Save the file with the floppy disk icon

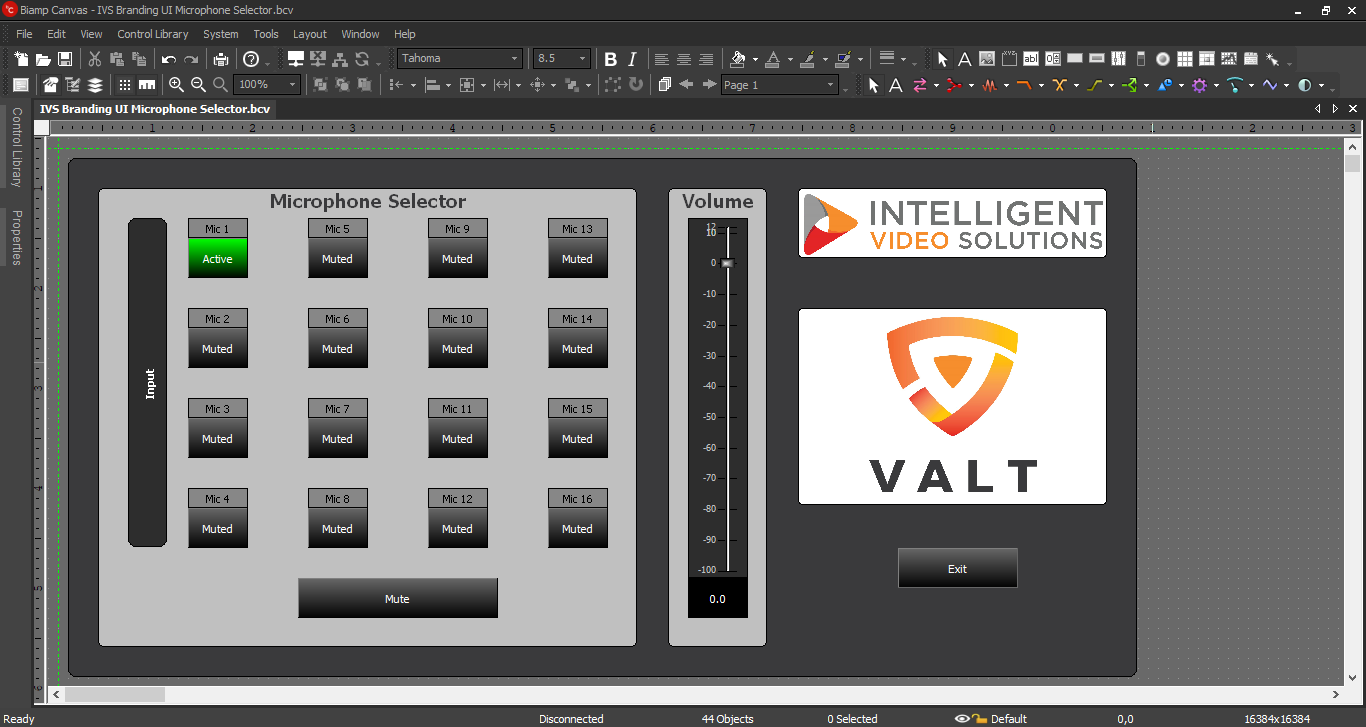65,59
